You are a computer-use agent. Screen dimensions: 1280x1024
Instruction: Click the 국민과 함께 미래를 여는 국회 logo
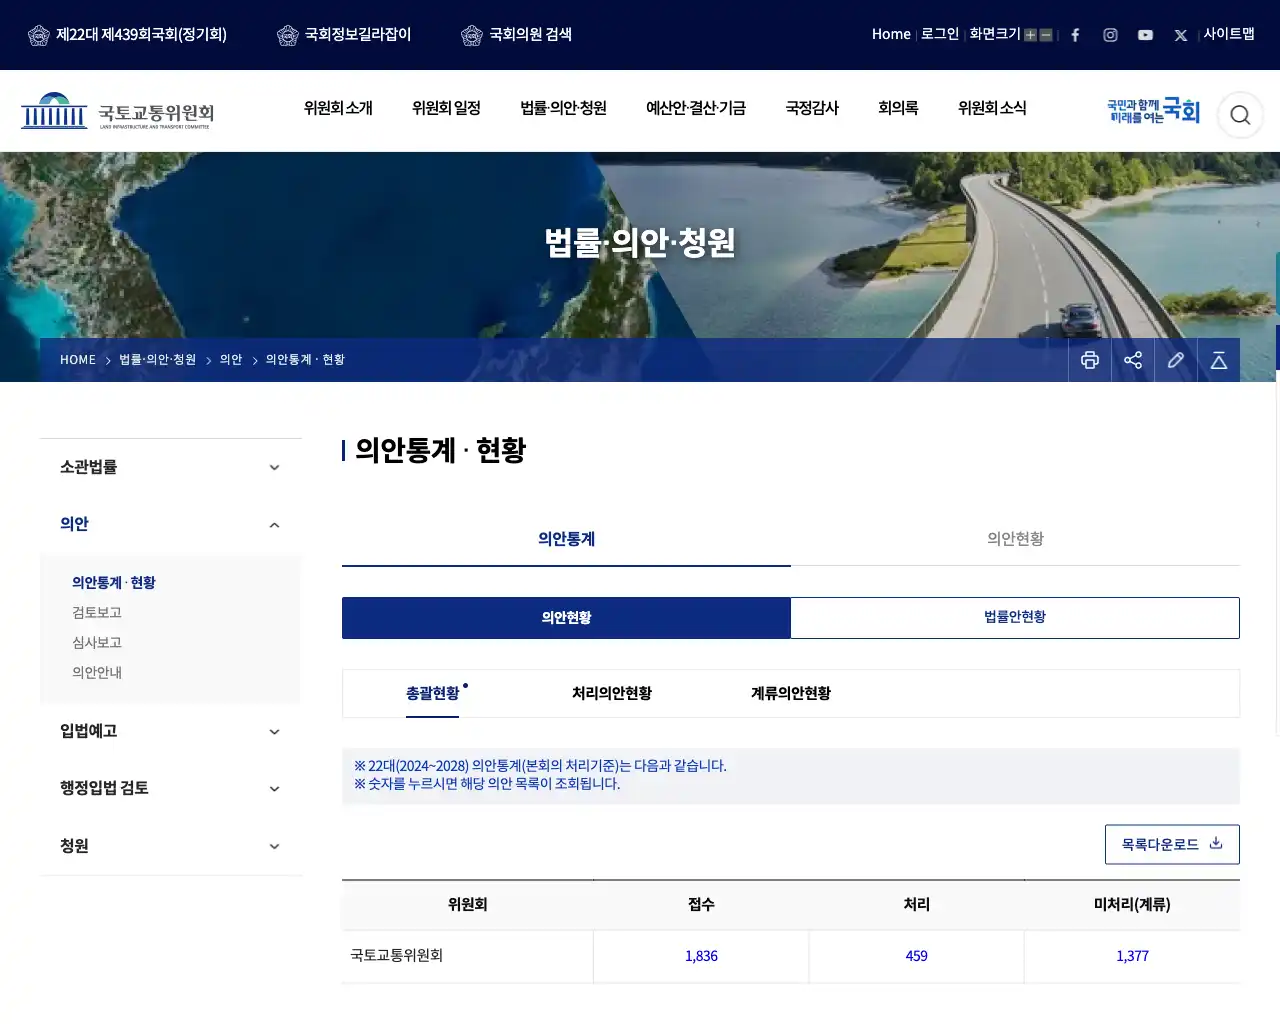tap(1153, 111)
